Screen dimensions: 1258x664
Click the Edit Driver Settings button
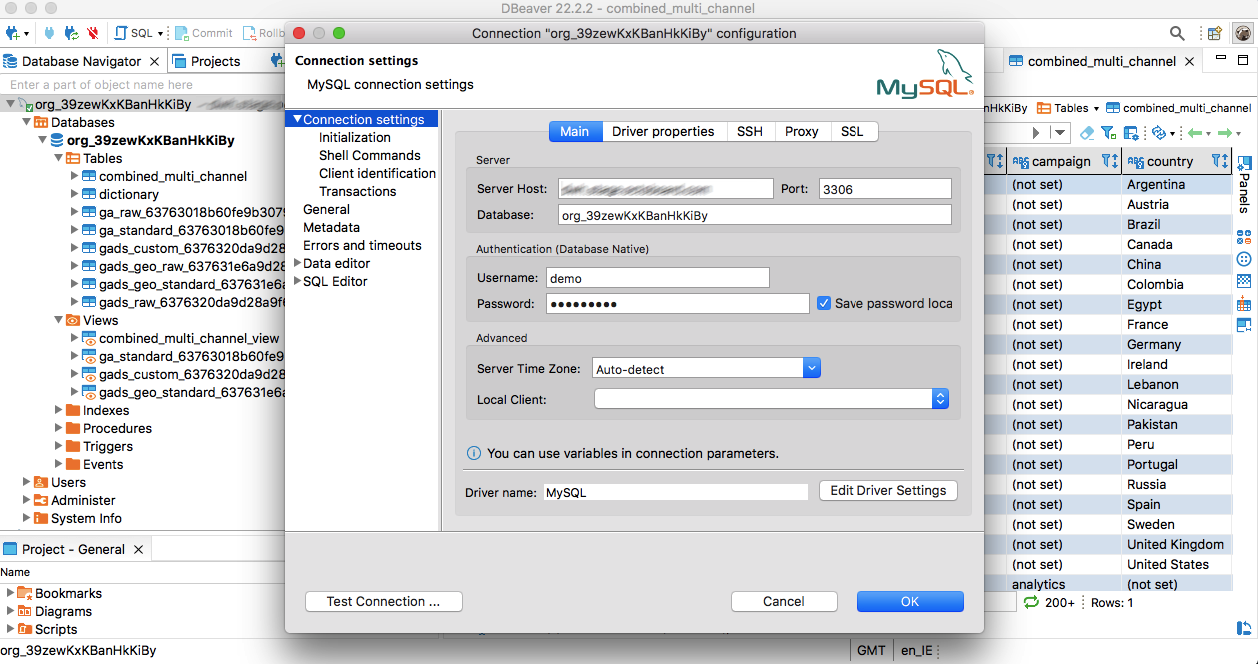pyautogui.click(x=888, y=490)
